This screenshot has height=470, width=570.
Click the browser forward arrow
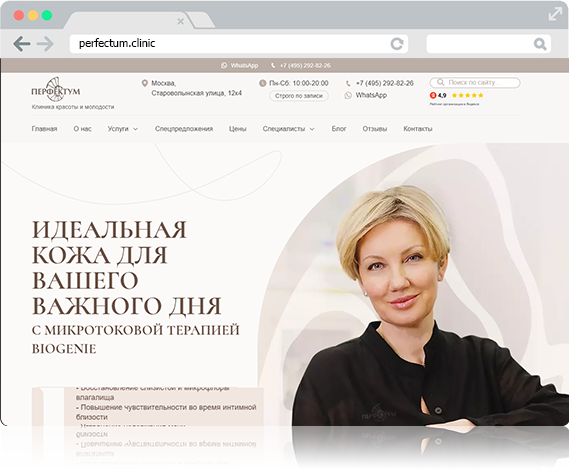tap(45, 44)
